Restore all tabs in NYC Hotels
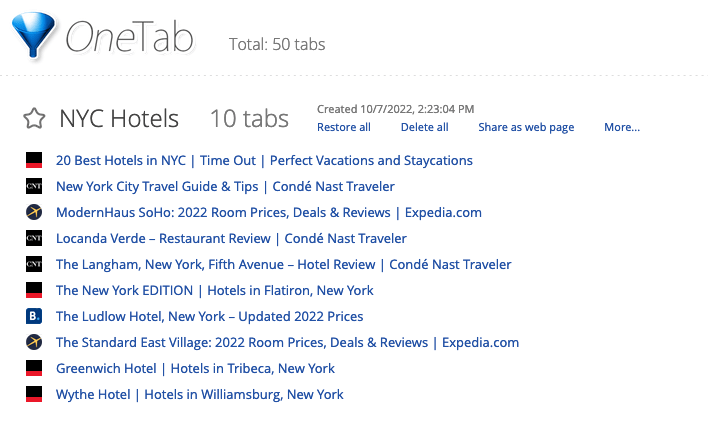The width and height of the screenshot is (708, 422). pyautogui.click(x=344, y=127)
